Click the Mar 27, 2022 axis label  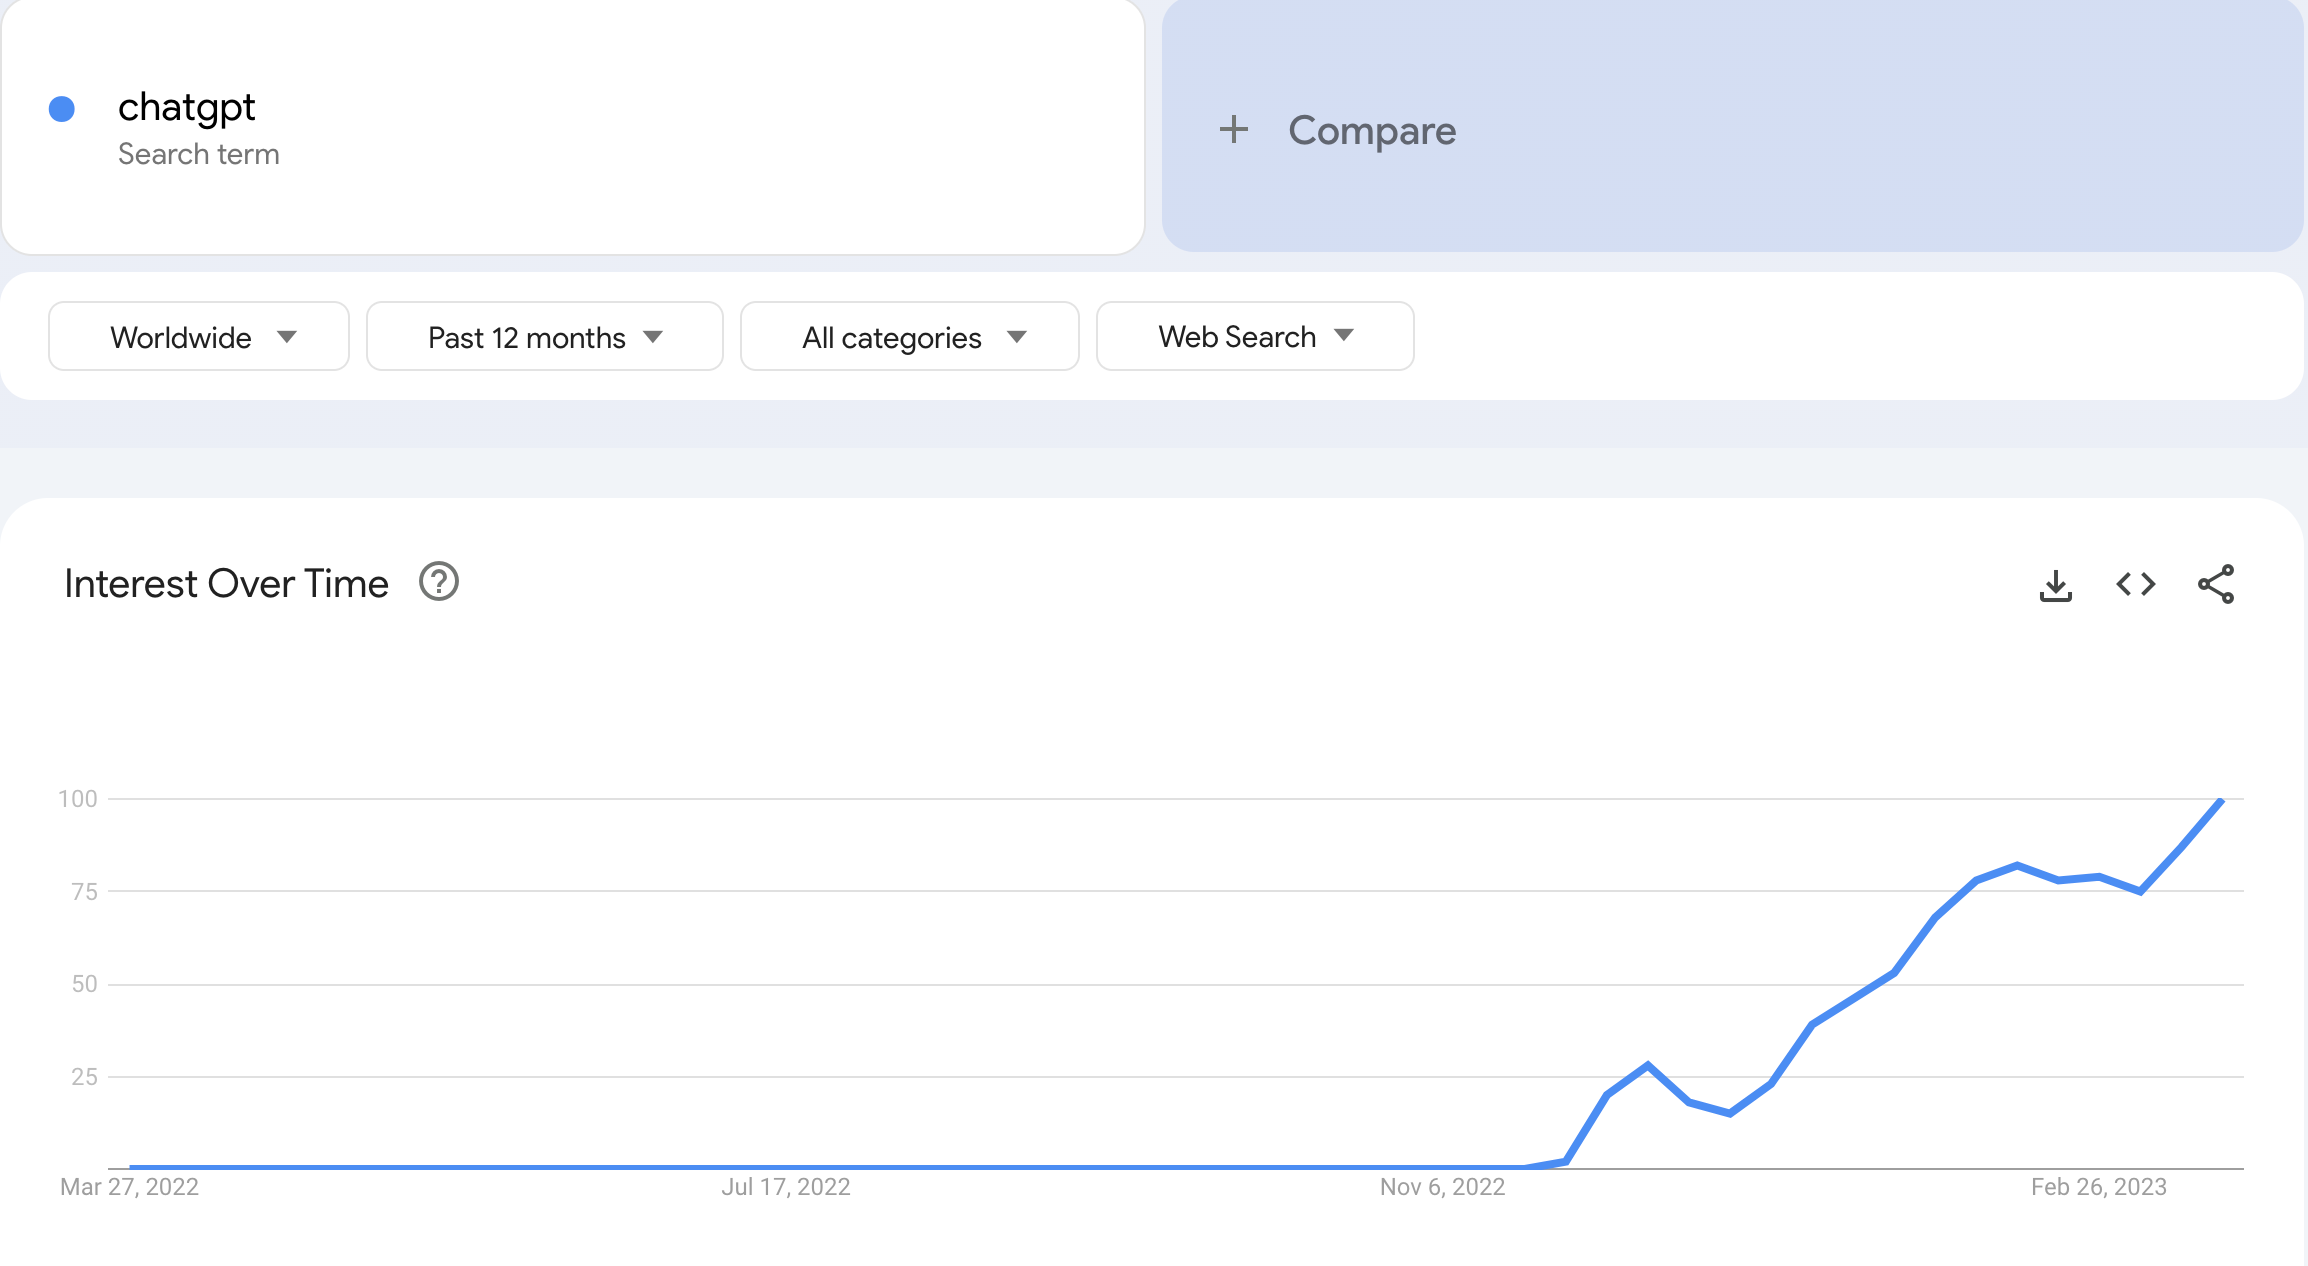pos(129,1187)
